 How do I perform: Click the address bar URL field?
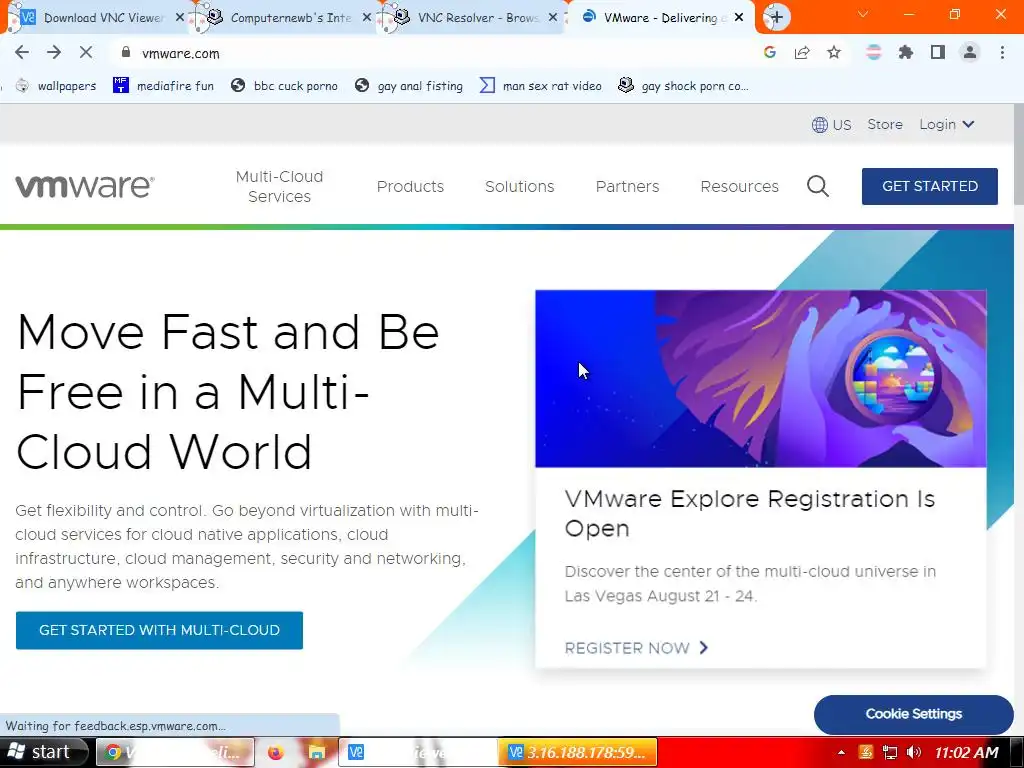coord(431,53)
